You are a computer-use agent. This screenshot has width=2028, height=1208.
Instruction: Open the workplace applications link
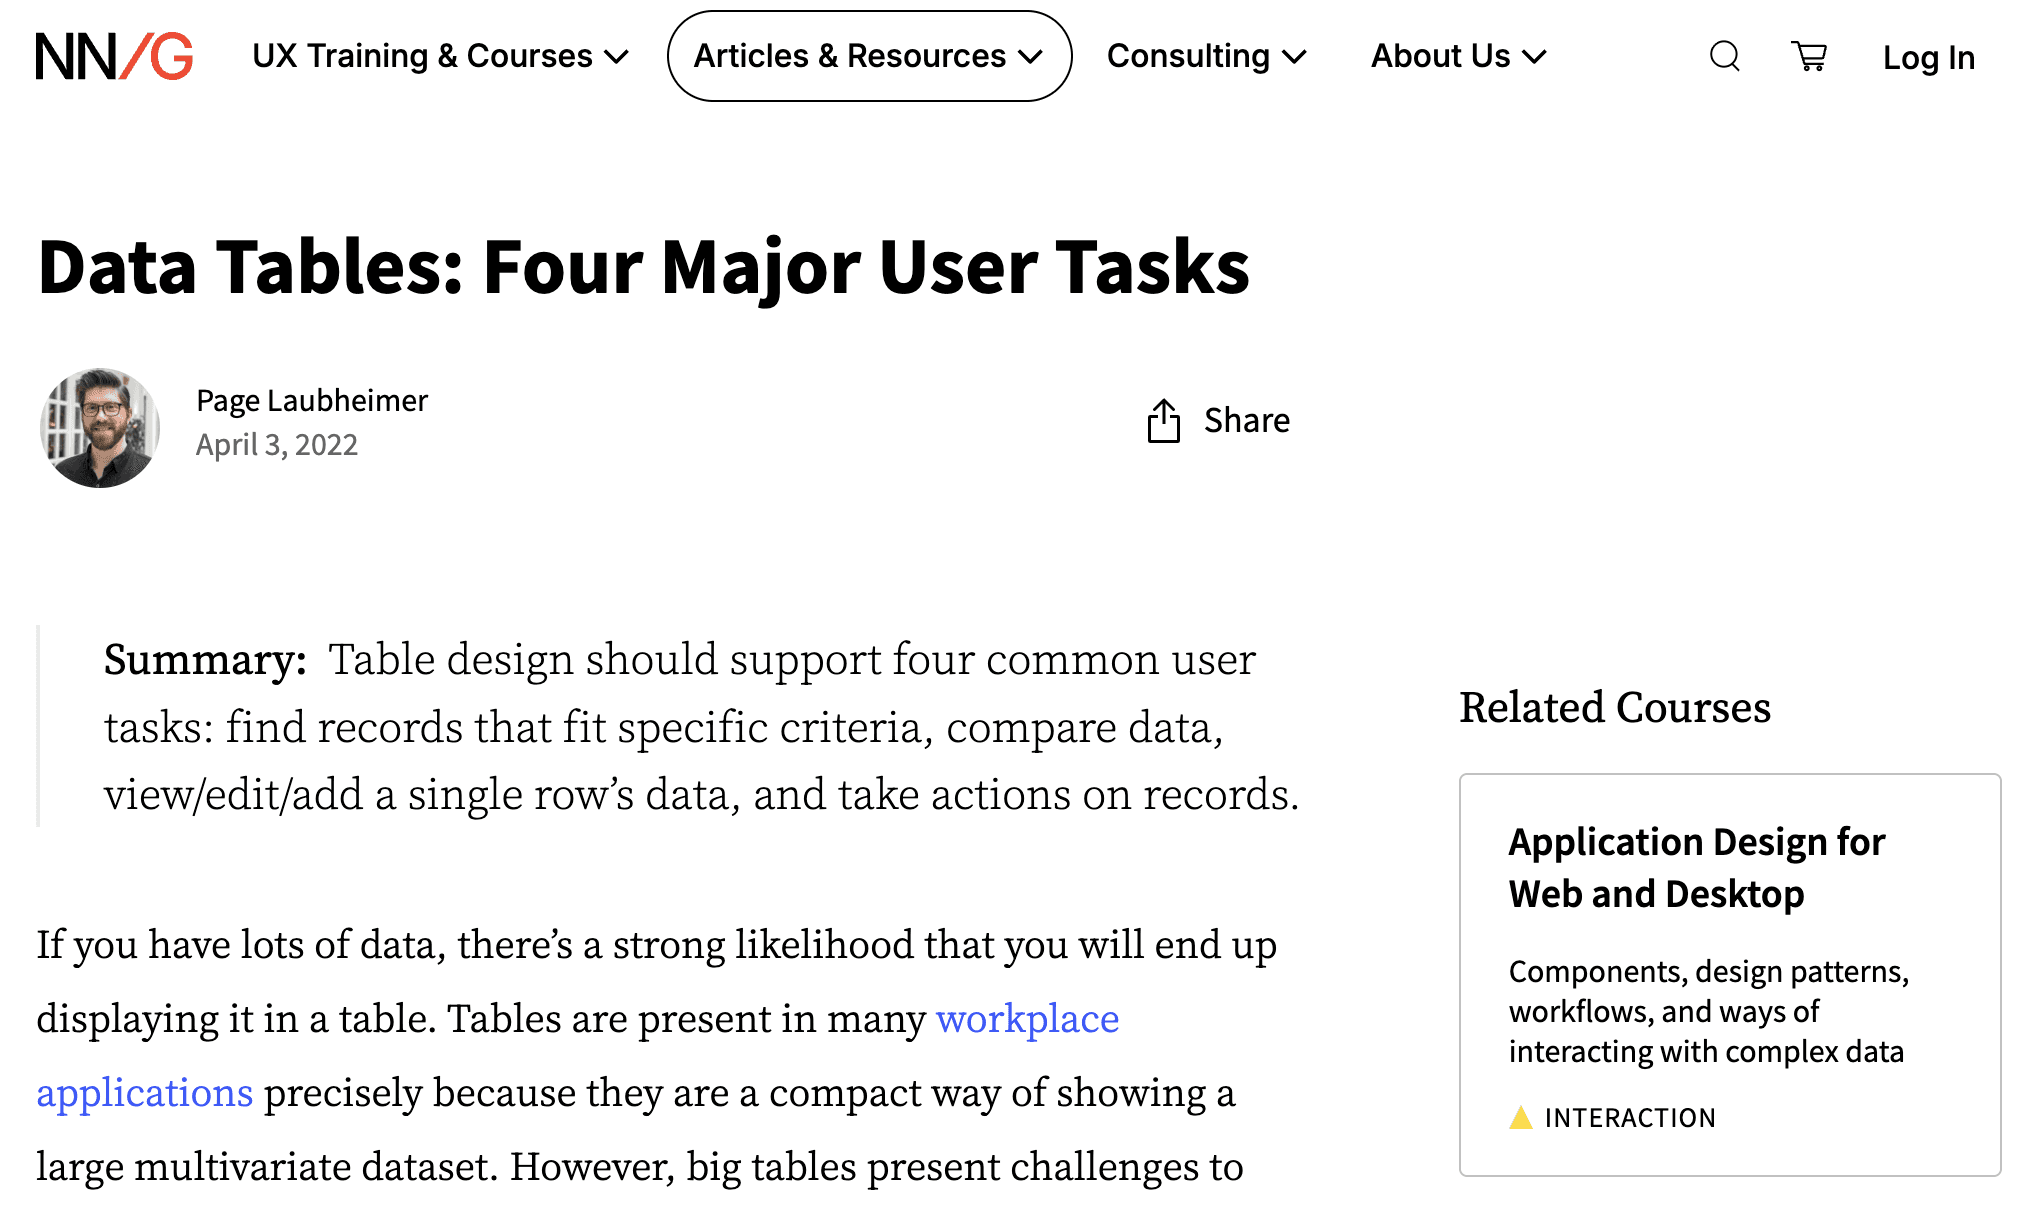[x=1027, y=1019]
